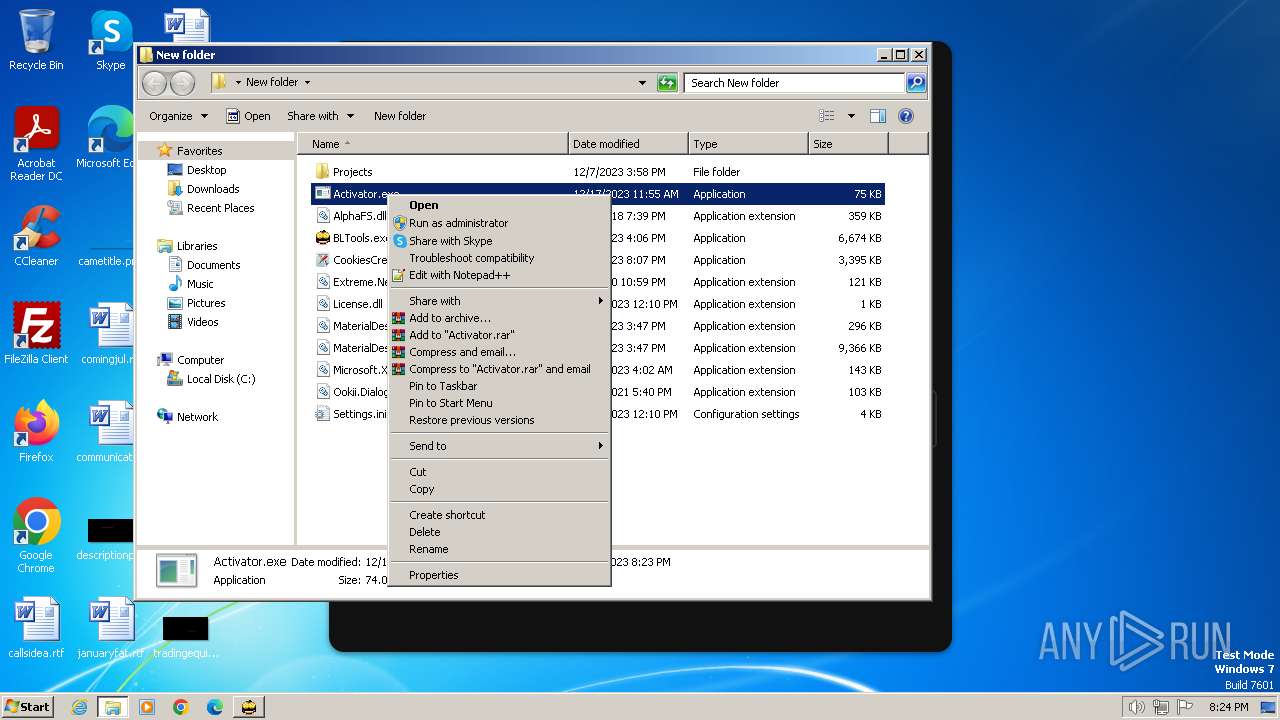
Task: Open Skype desktop shortcut
Action: (x=110, y=40)
